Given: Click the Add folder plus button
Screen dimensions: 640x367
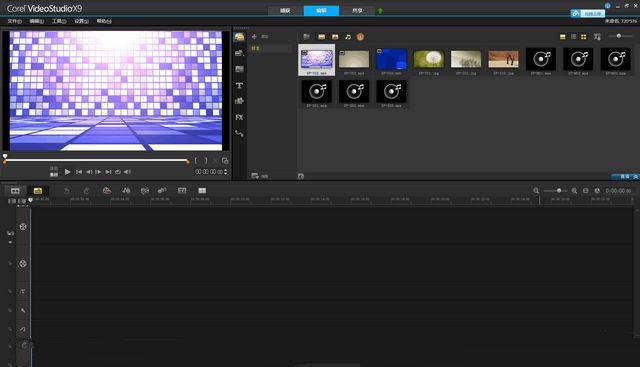Looking at the screenshot, I should point(254,37).
